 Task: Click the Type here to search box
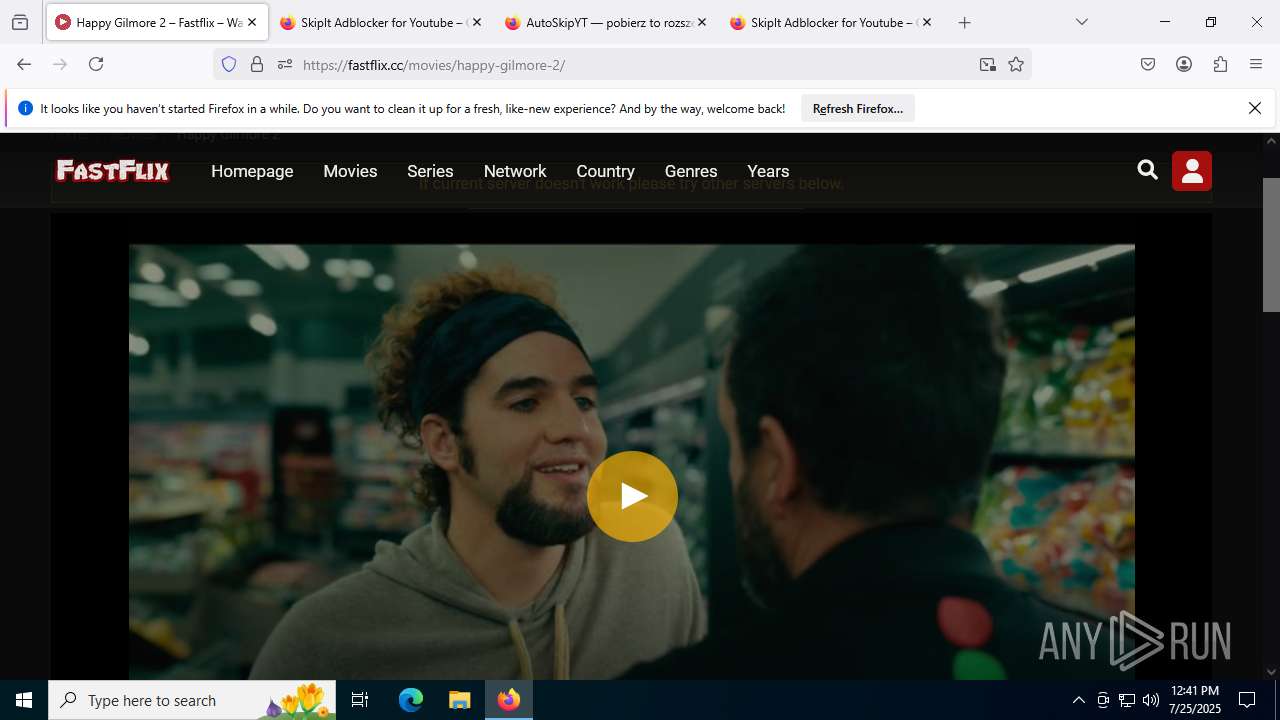(x=191, y=700)
